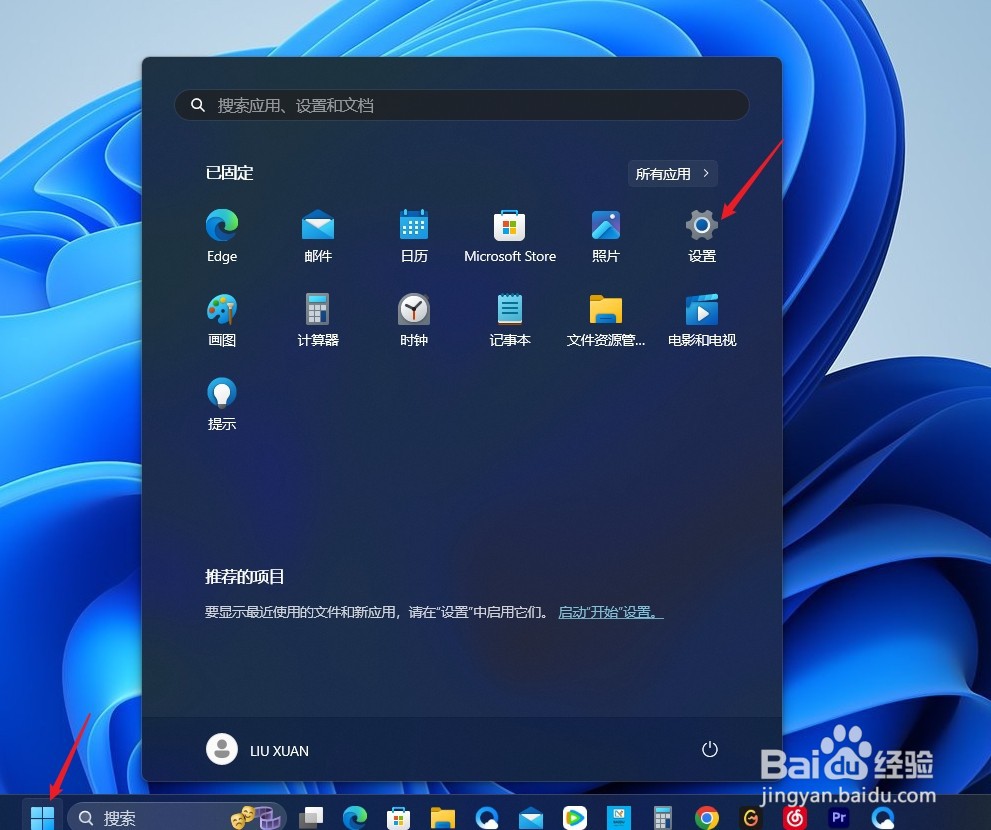991x830 pixels.
Task: Launch 电影和电视 (Movies & TV) app
Action: point(702,320)
